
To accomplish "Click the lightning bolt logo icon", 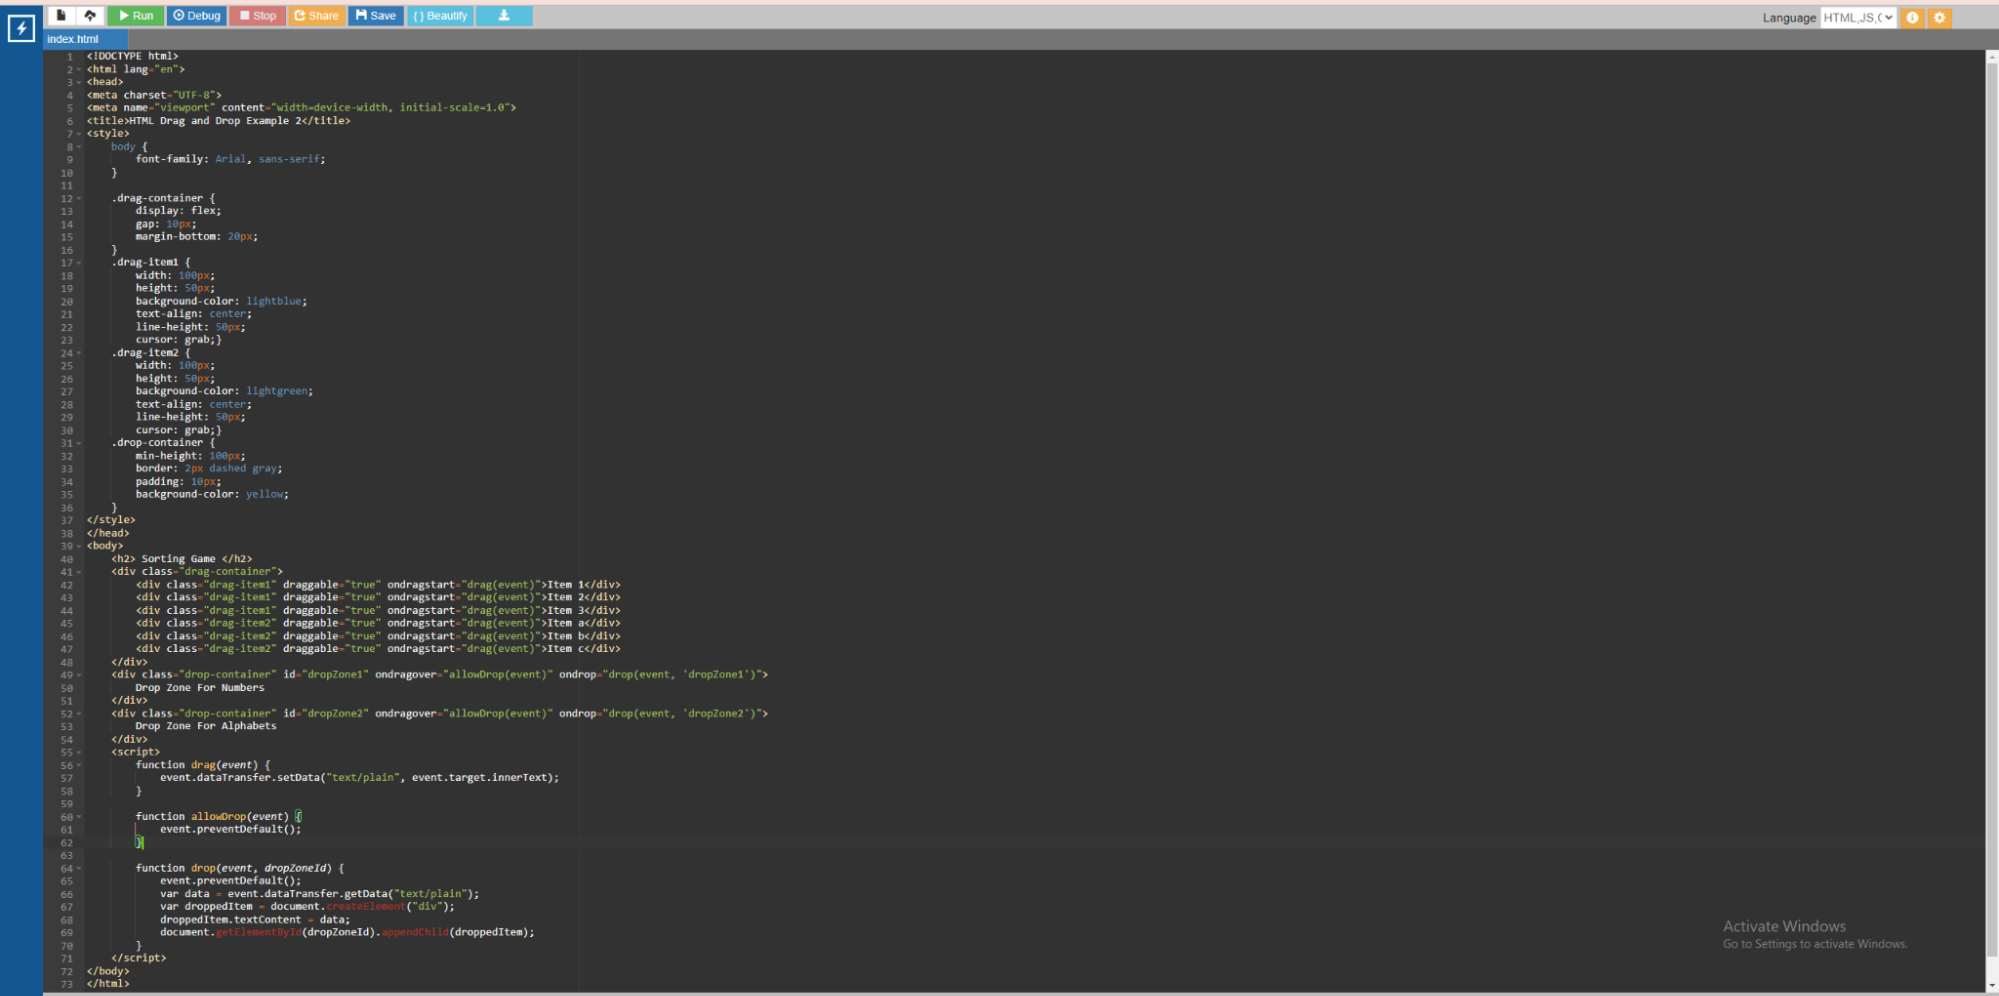I will tap(21, 29).
